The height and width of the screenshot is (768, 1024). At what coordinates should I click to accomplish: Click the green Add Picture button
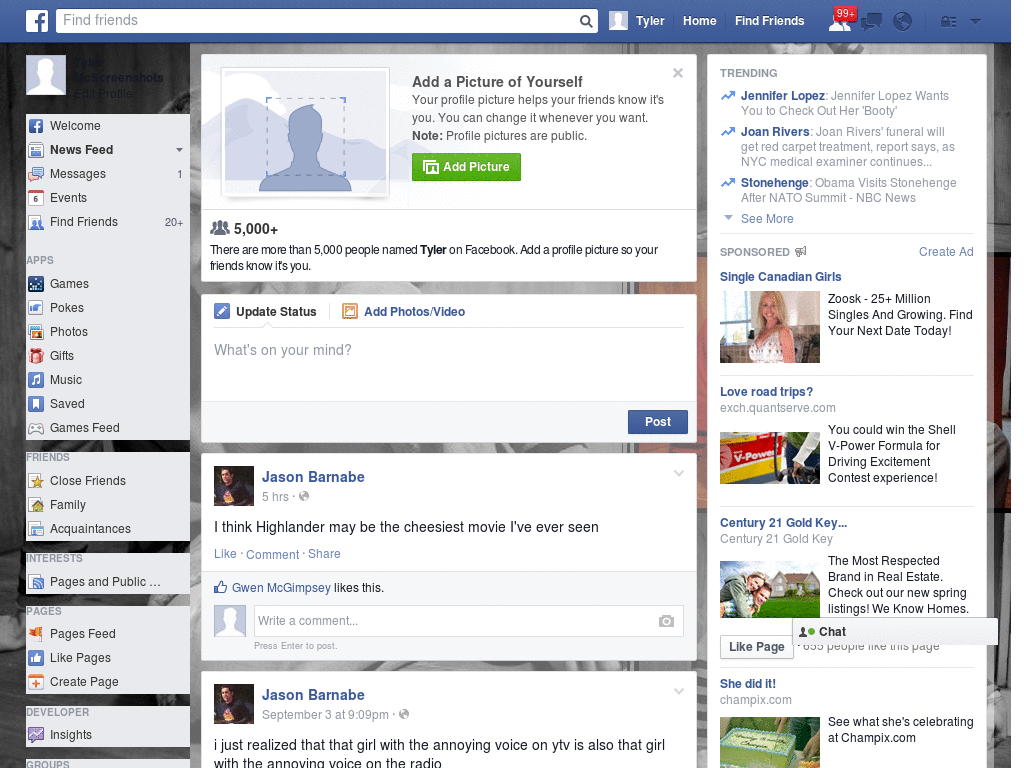click(x=466, y=167)
